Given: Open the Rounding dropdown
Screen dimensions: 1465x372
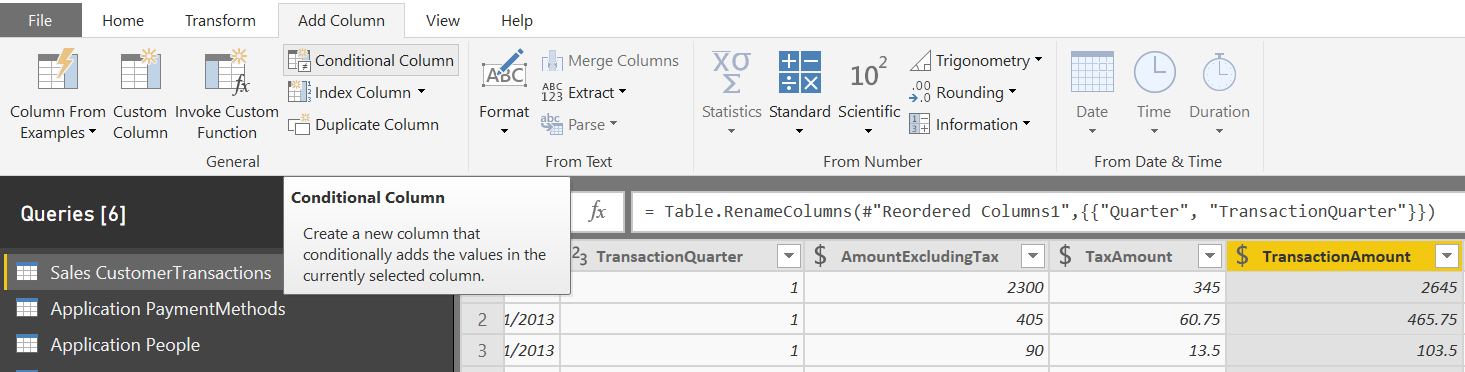Looking at the screenshot, I should [962, 92].
